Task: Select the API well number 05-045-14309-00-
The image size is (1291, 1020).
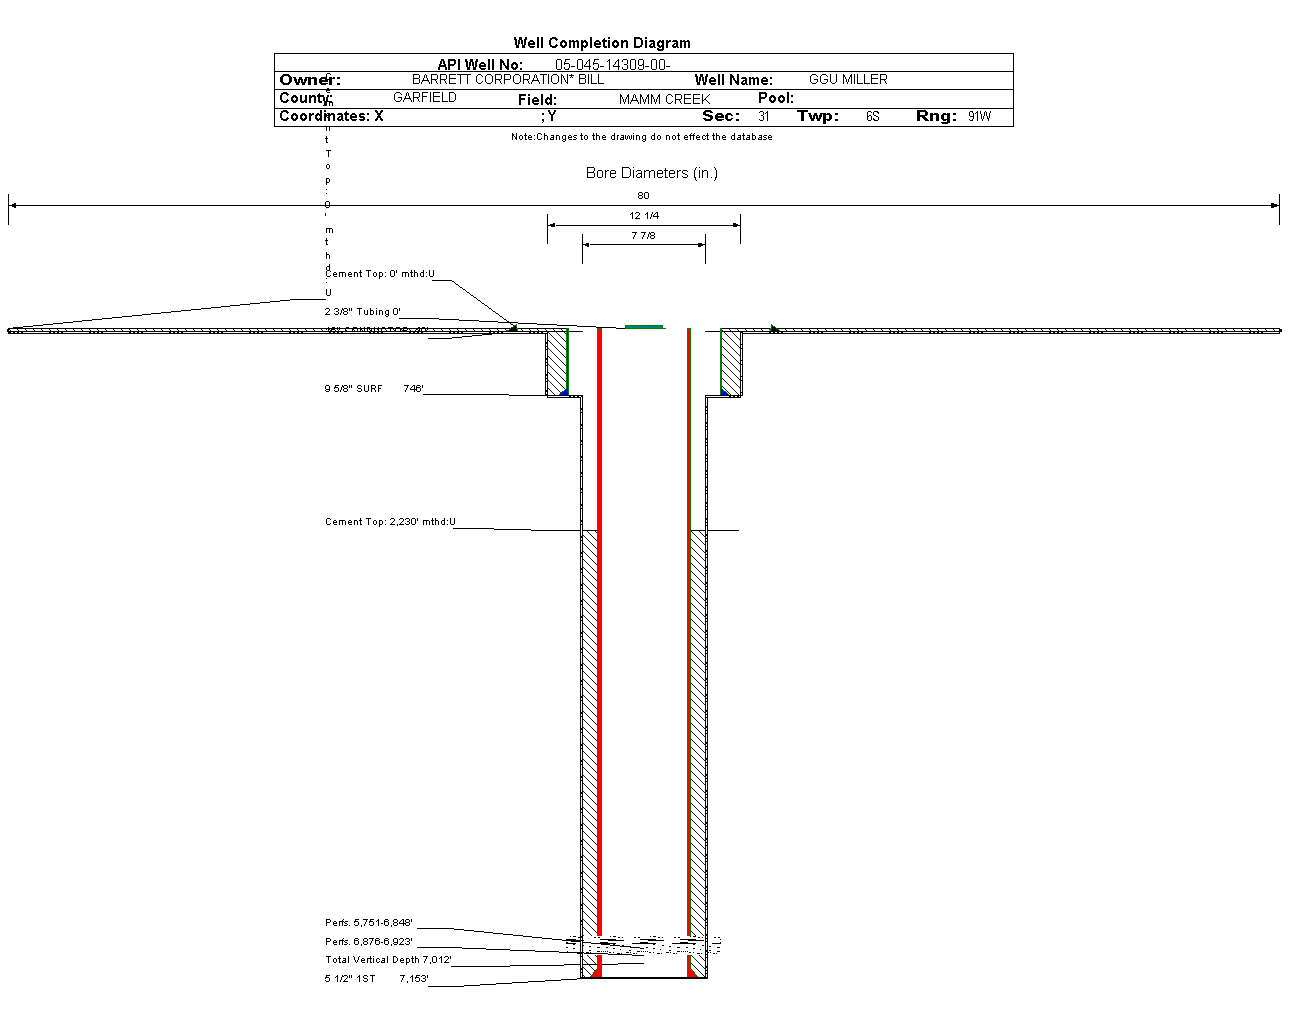Action: tap(612, 65)
